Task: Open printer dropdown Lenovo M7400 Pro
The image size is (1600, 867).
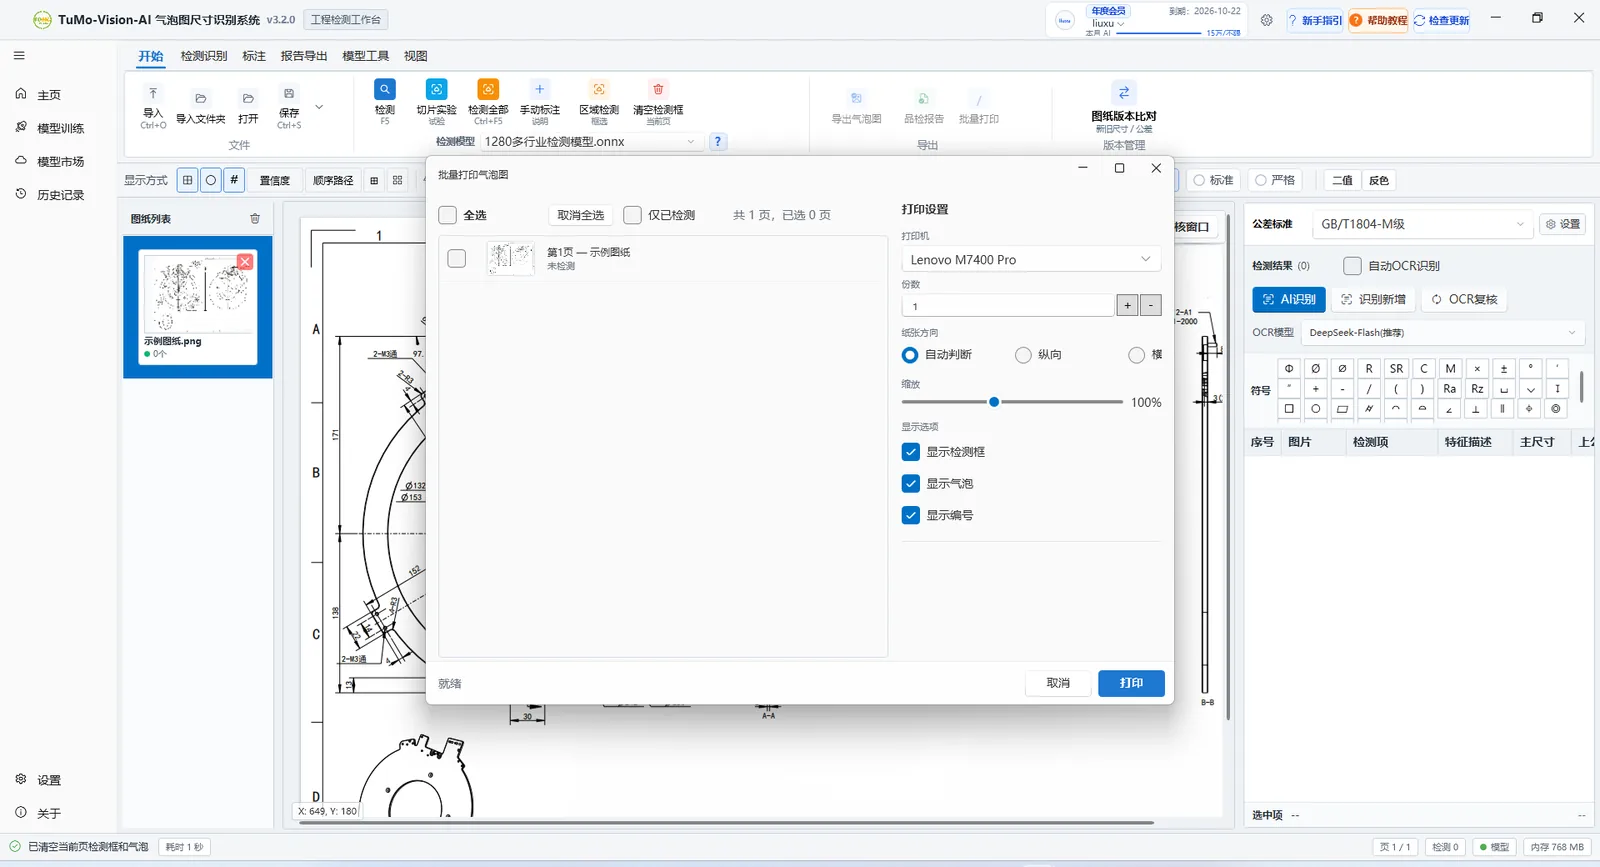Action: [x=1031, y=260]
